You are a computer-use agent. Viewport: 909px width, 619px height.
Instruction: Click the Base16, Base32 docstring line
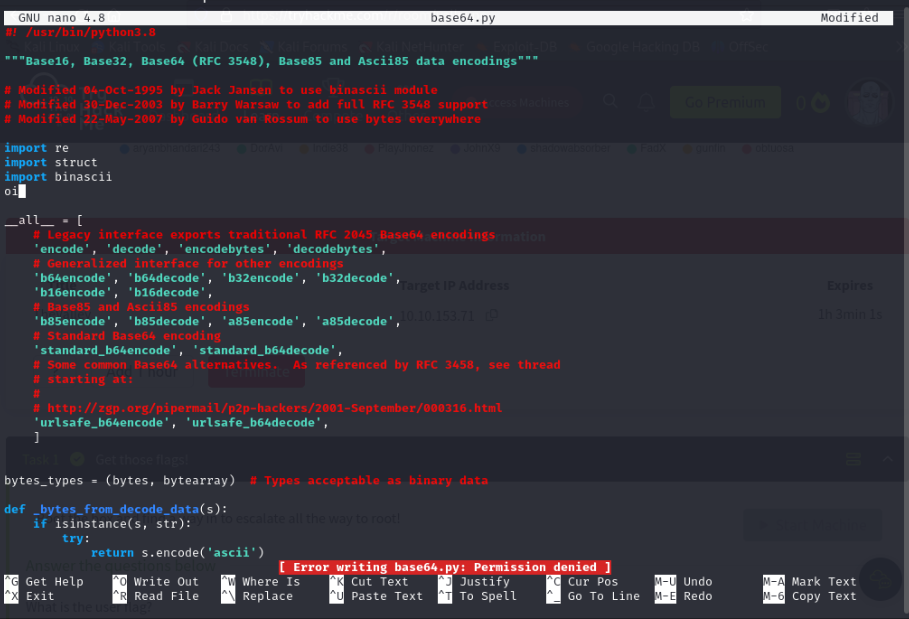[x=271, y=61]
